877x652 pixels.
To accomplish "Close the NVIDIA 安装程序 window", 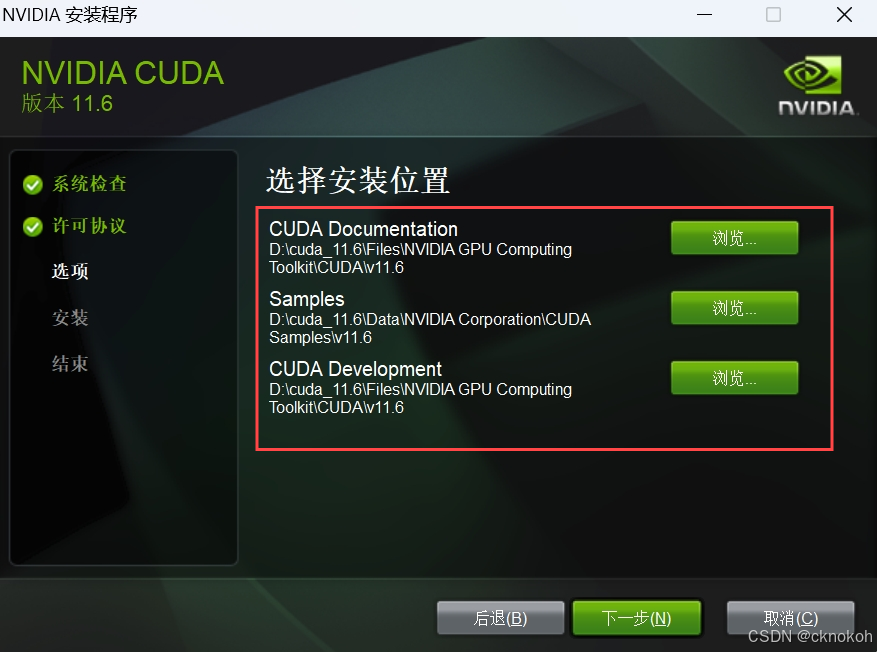I will [845, 15].
